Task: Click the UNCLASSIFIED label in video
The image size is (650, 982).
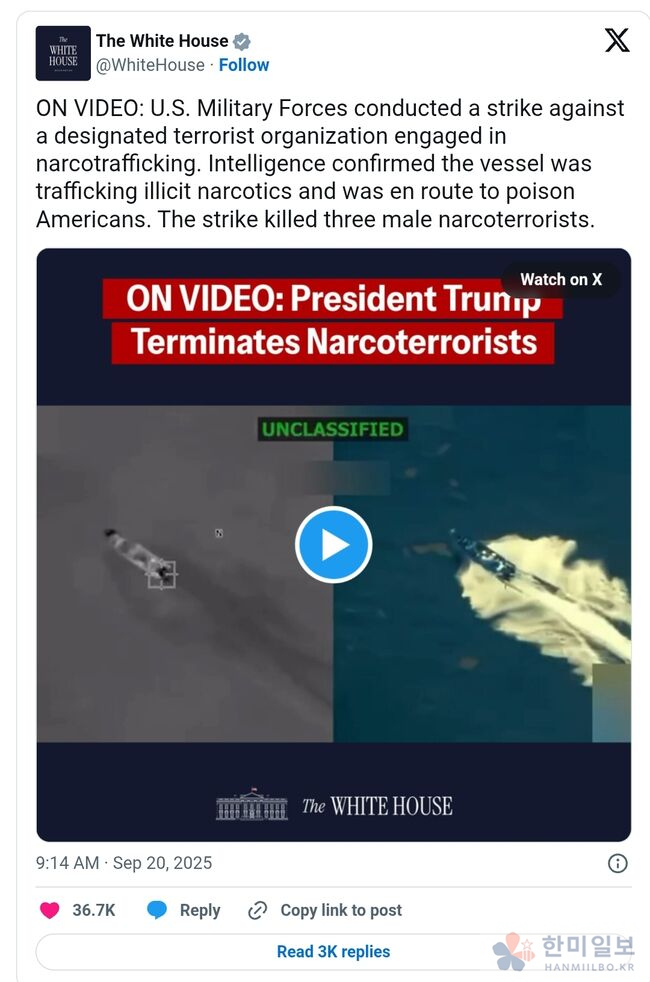Action: 333,430
